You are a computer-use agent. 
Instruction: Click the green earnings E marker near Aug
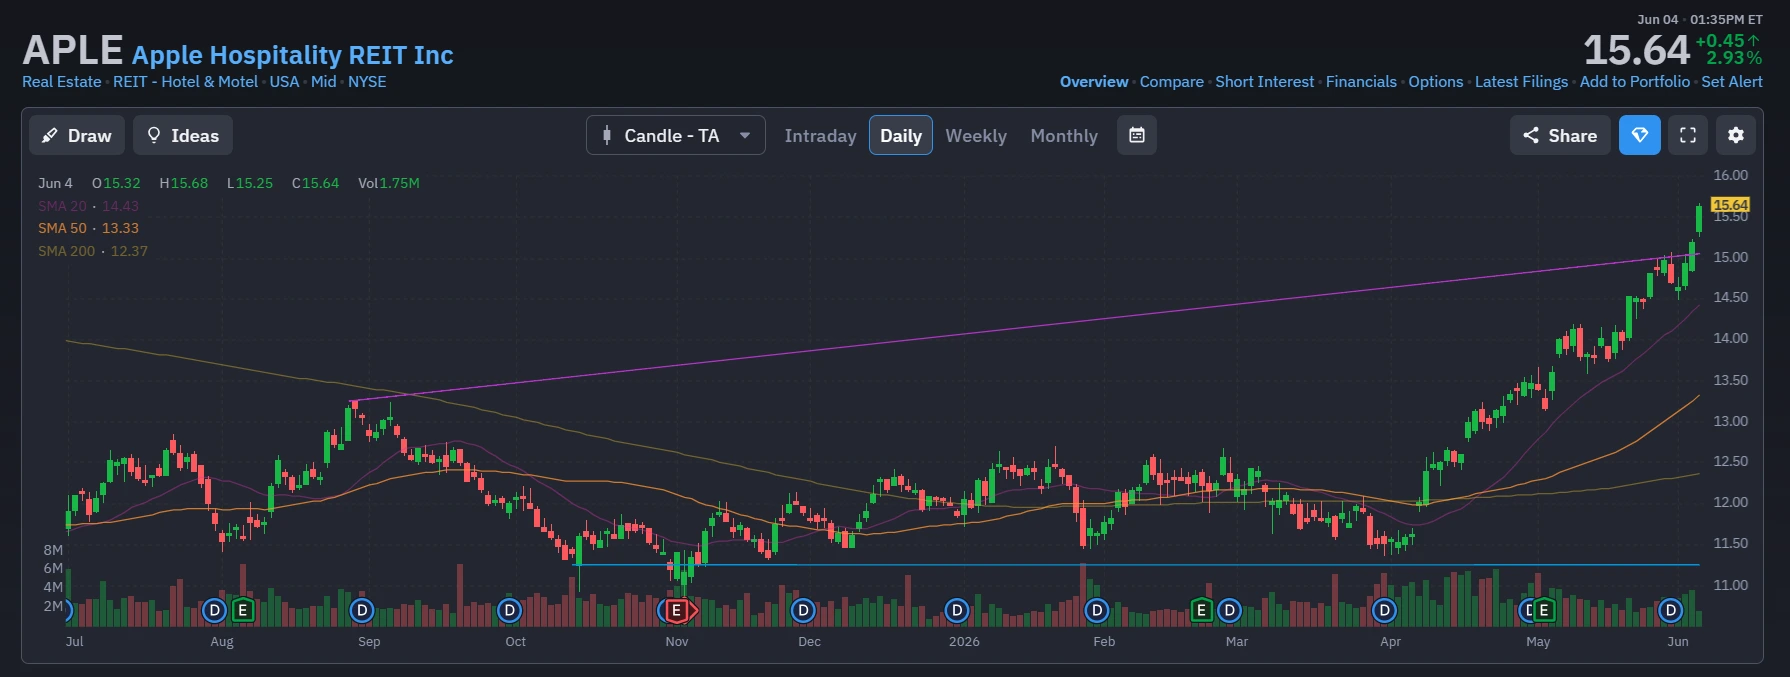242,610
